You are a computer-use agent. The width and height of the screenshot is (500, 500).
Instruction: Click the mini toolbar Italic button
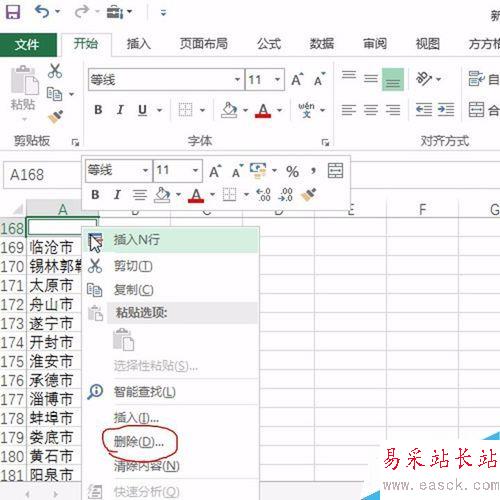tap(117, 195)
